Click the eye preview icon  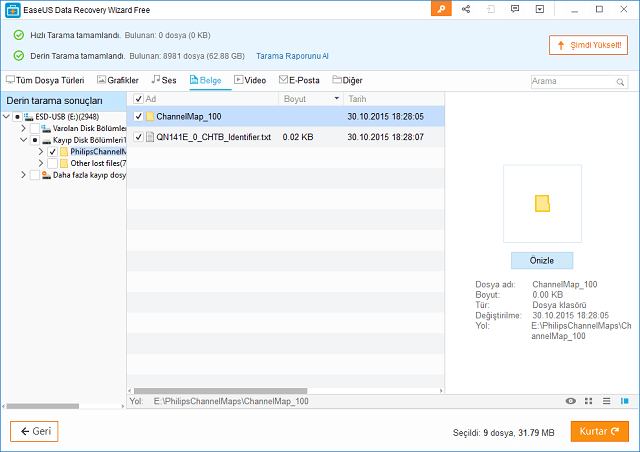[x=570, y=401]
